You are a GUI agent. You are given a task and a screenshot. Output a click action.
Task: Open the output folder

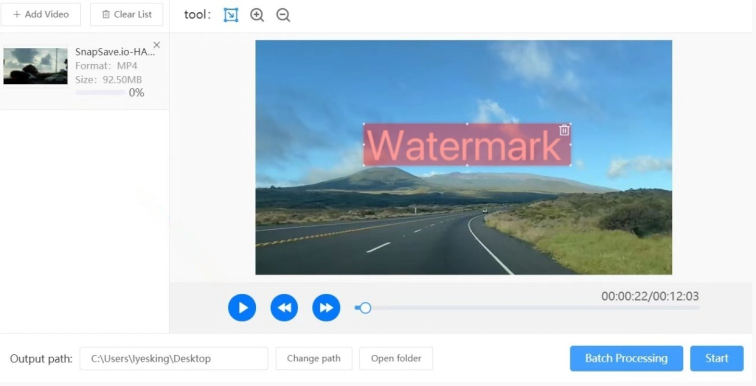396,359
